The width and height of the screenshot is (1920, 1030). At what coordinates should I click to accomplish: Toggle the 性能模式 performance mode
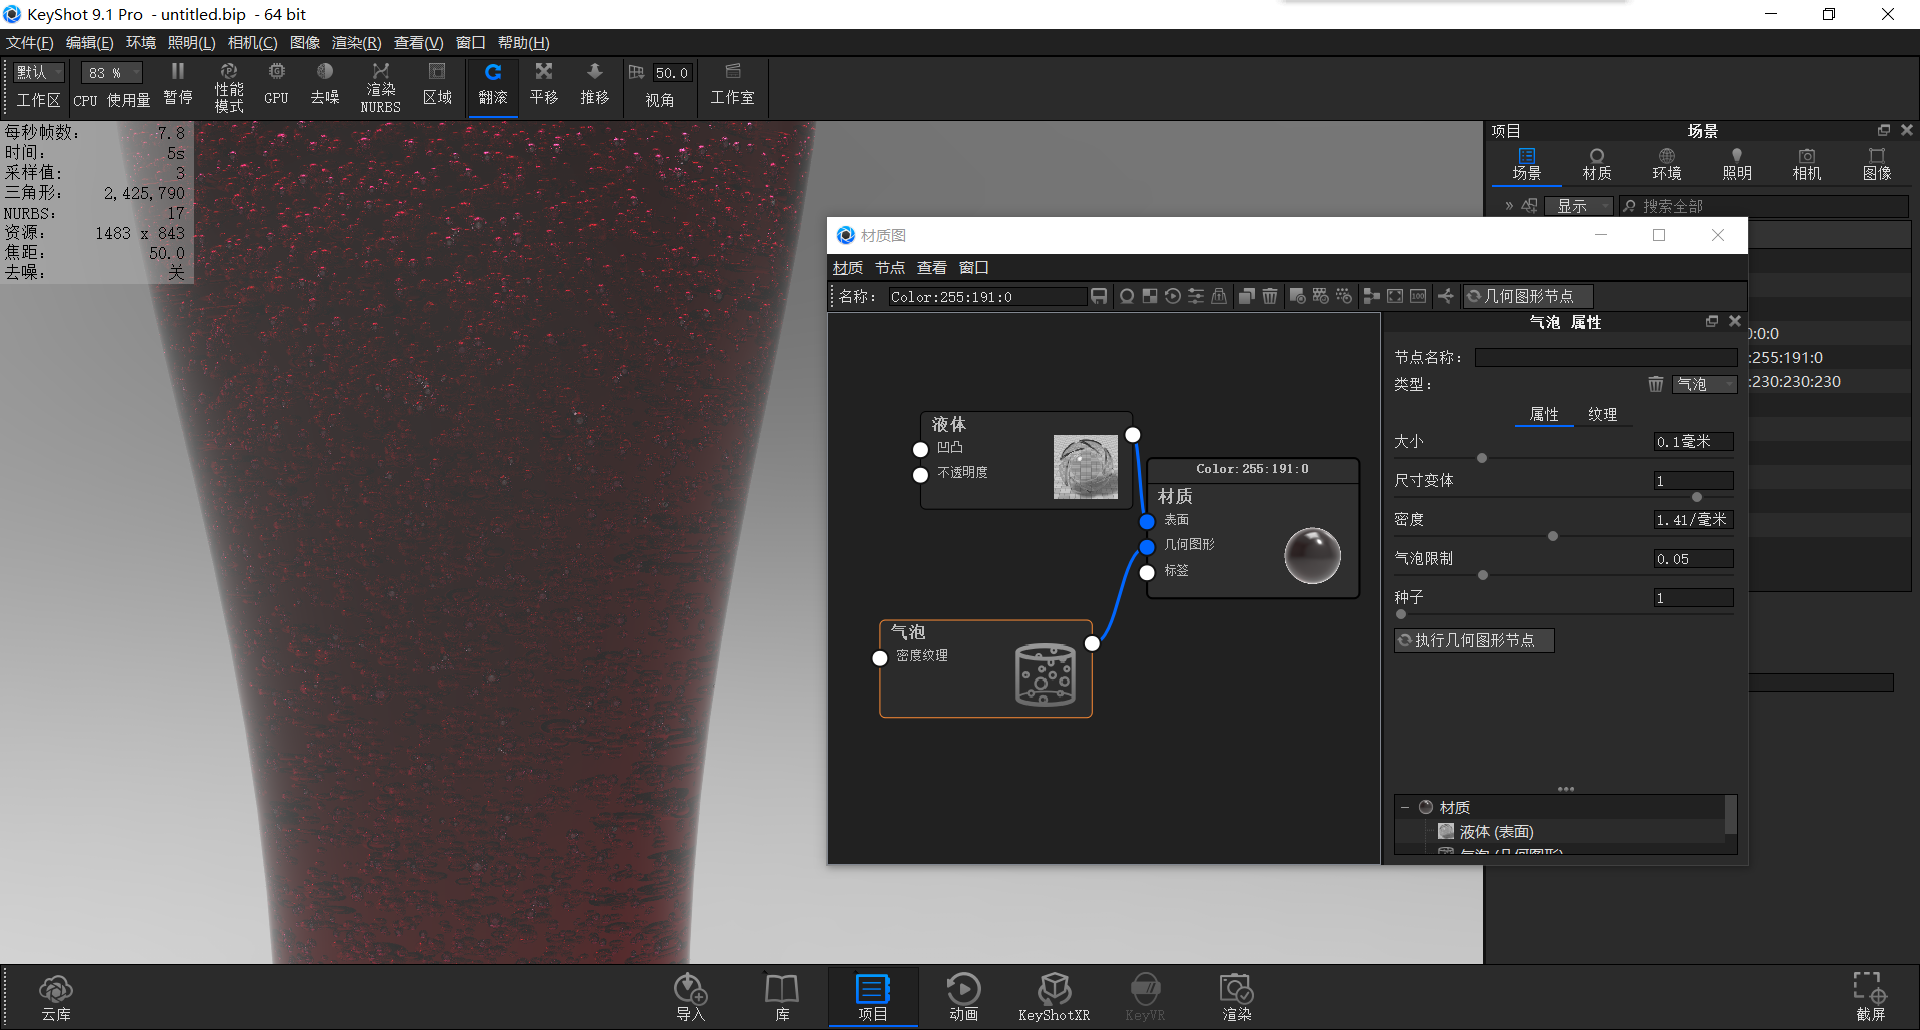[229, 85]
